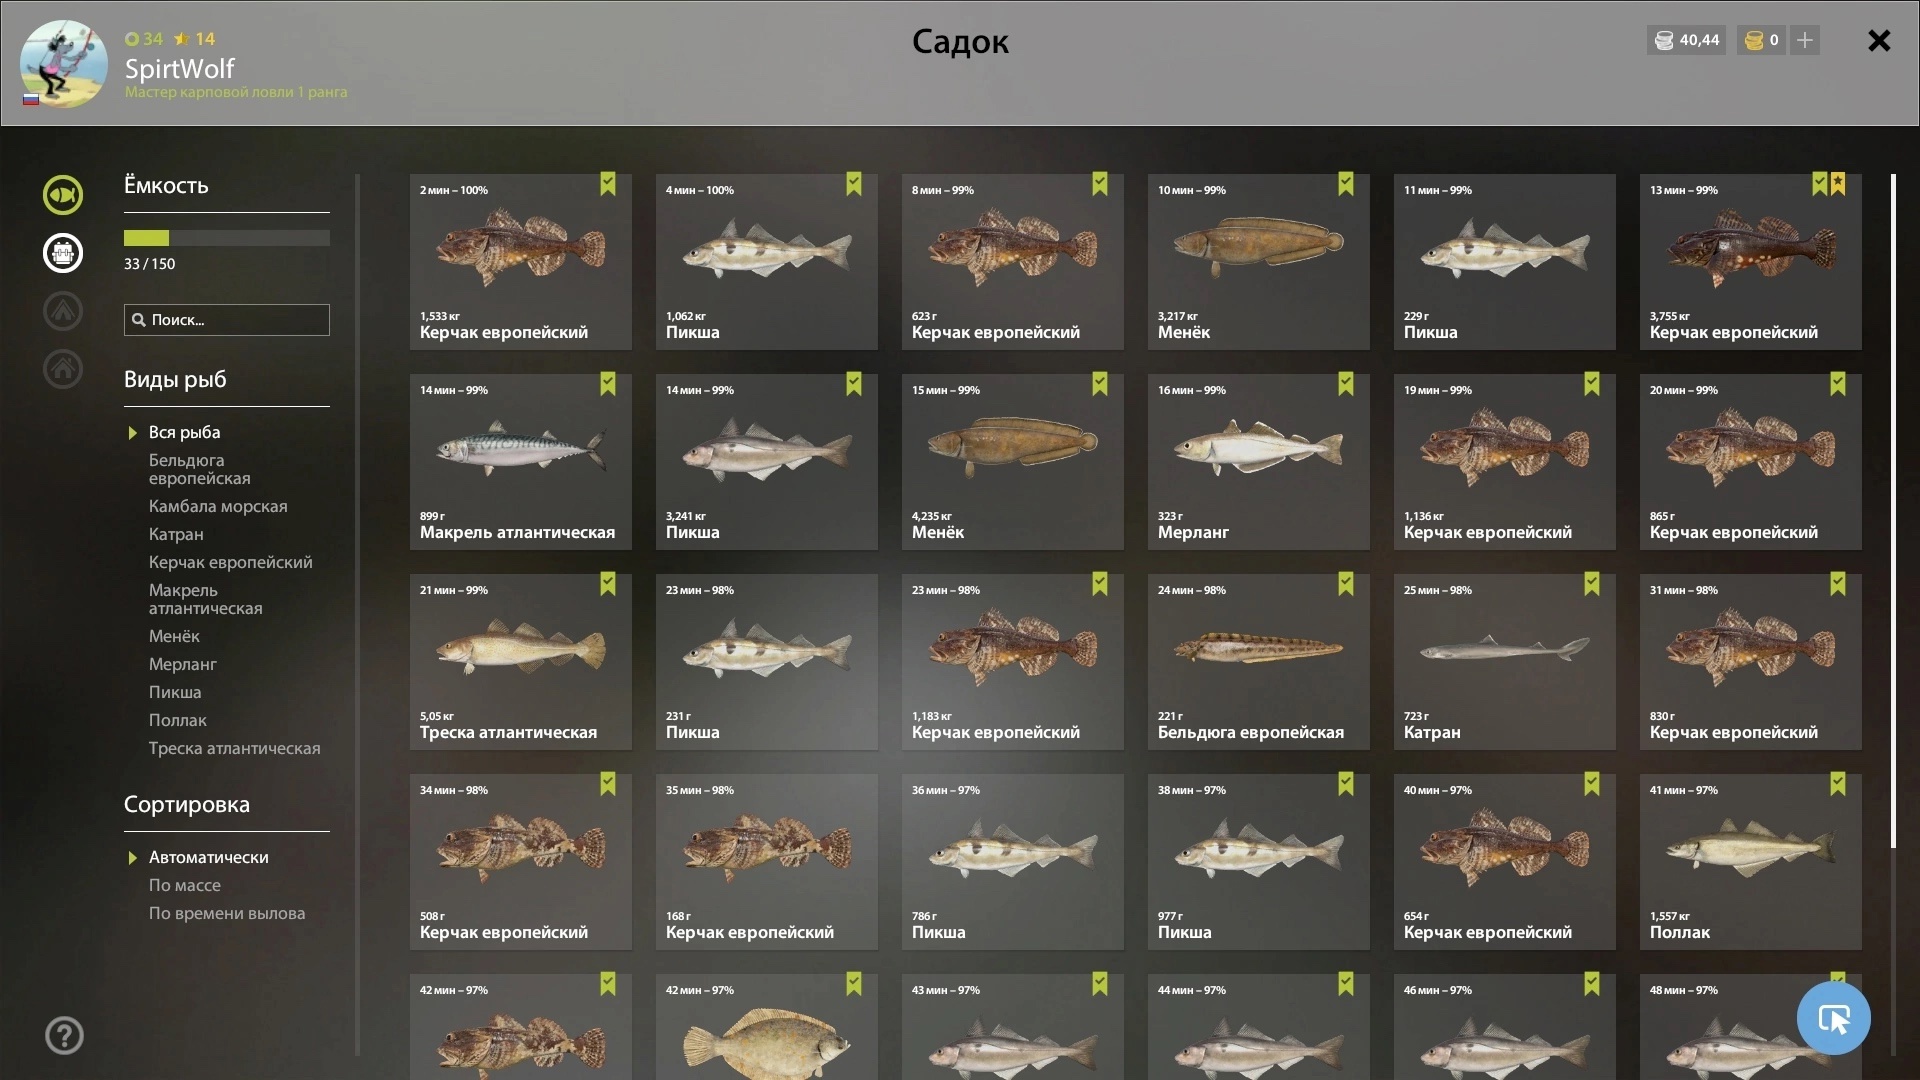Select the 723 г Катран card

[x=1504, y=662]
